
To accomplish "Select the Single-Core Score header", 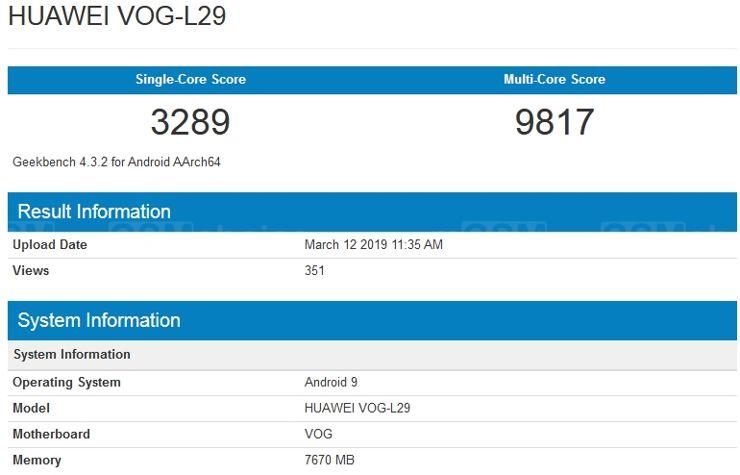I will 191,79.
